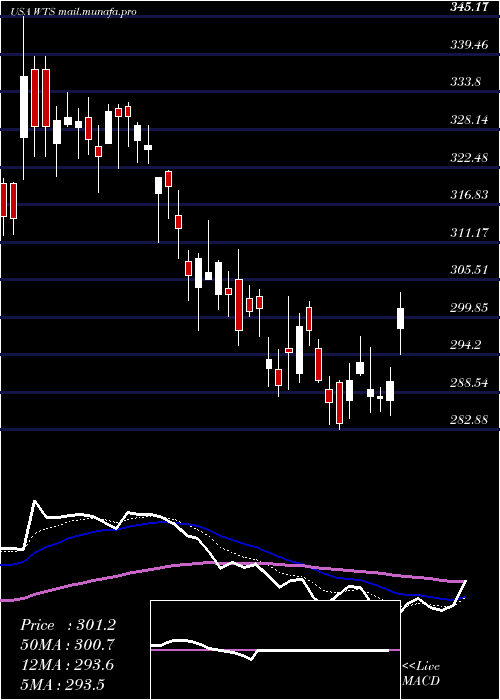Click the 333.8 price axis label
500x700 pixels.
point(464,82)
